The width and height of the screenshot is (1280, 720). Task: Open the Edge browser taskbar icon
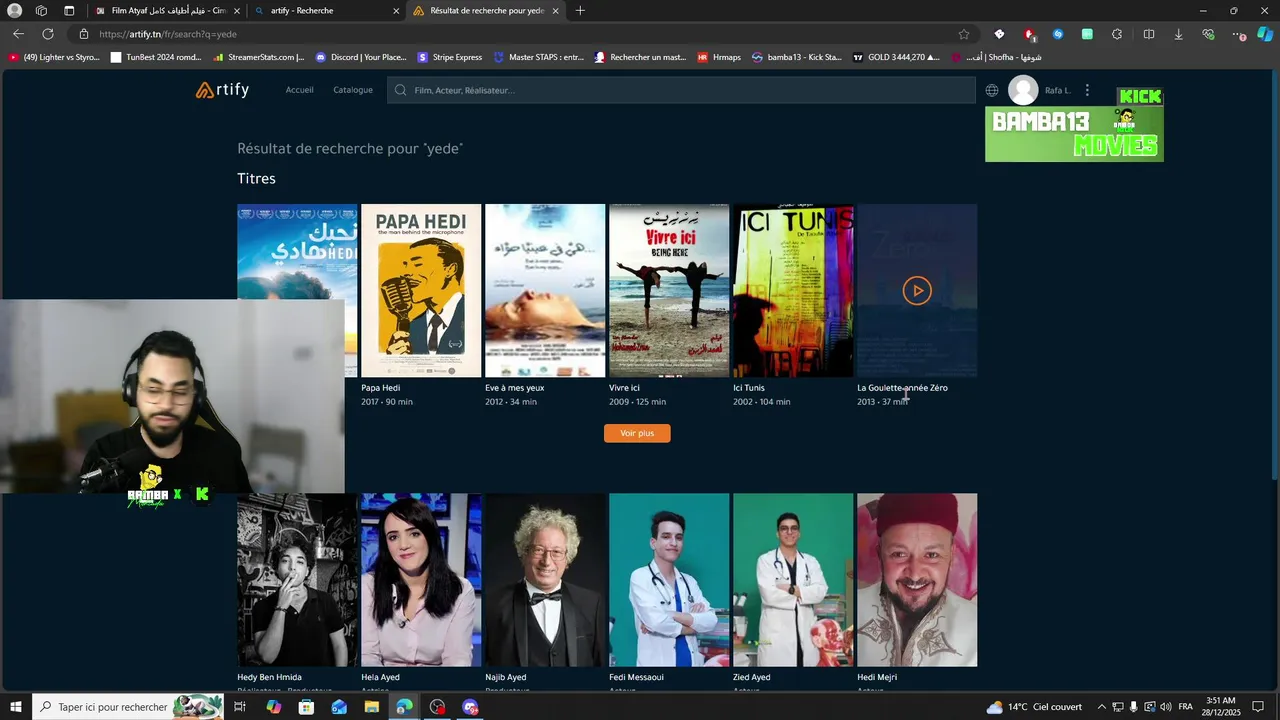404,707
